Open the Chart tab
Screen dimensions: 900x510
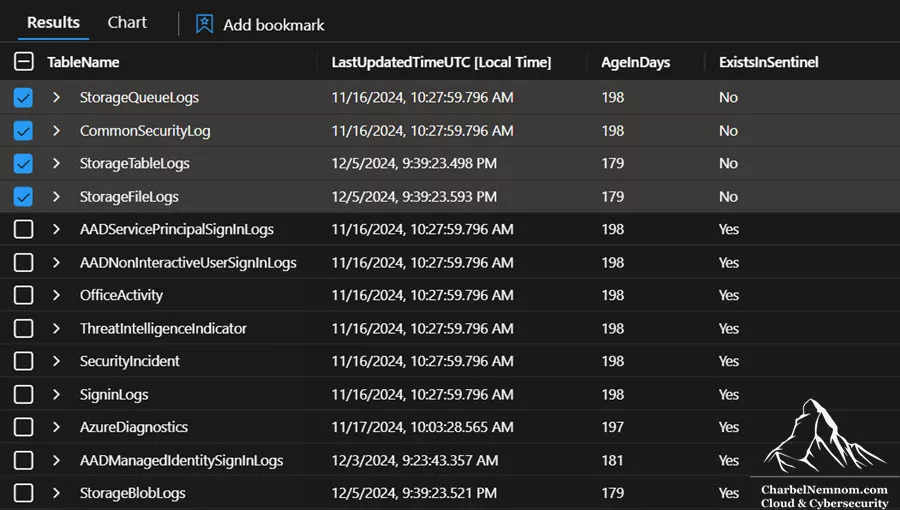tap(127, 23)
